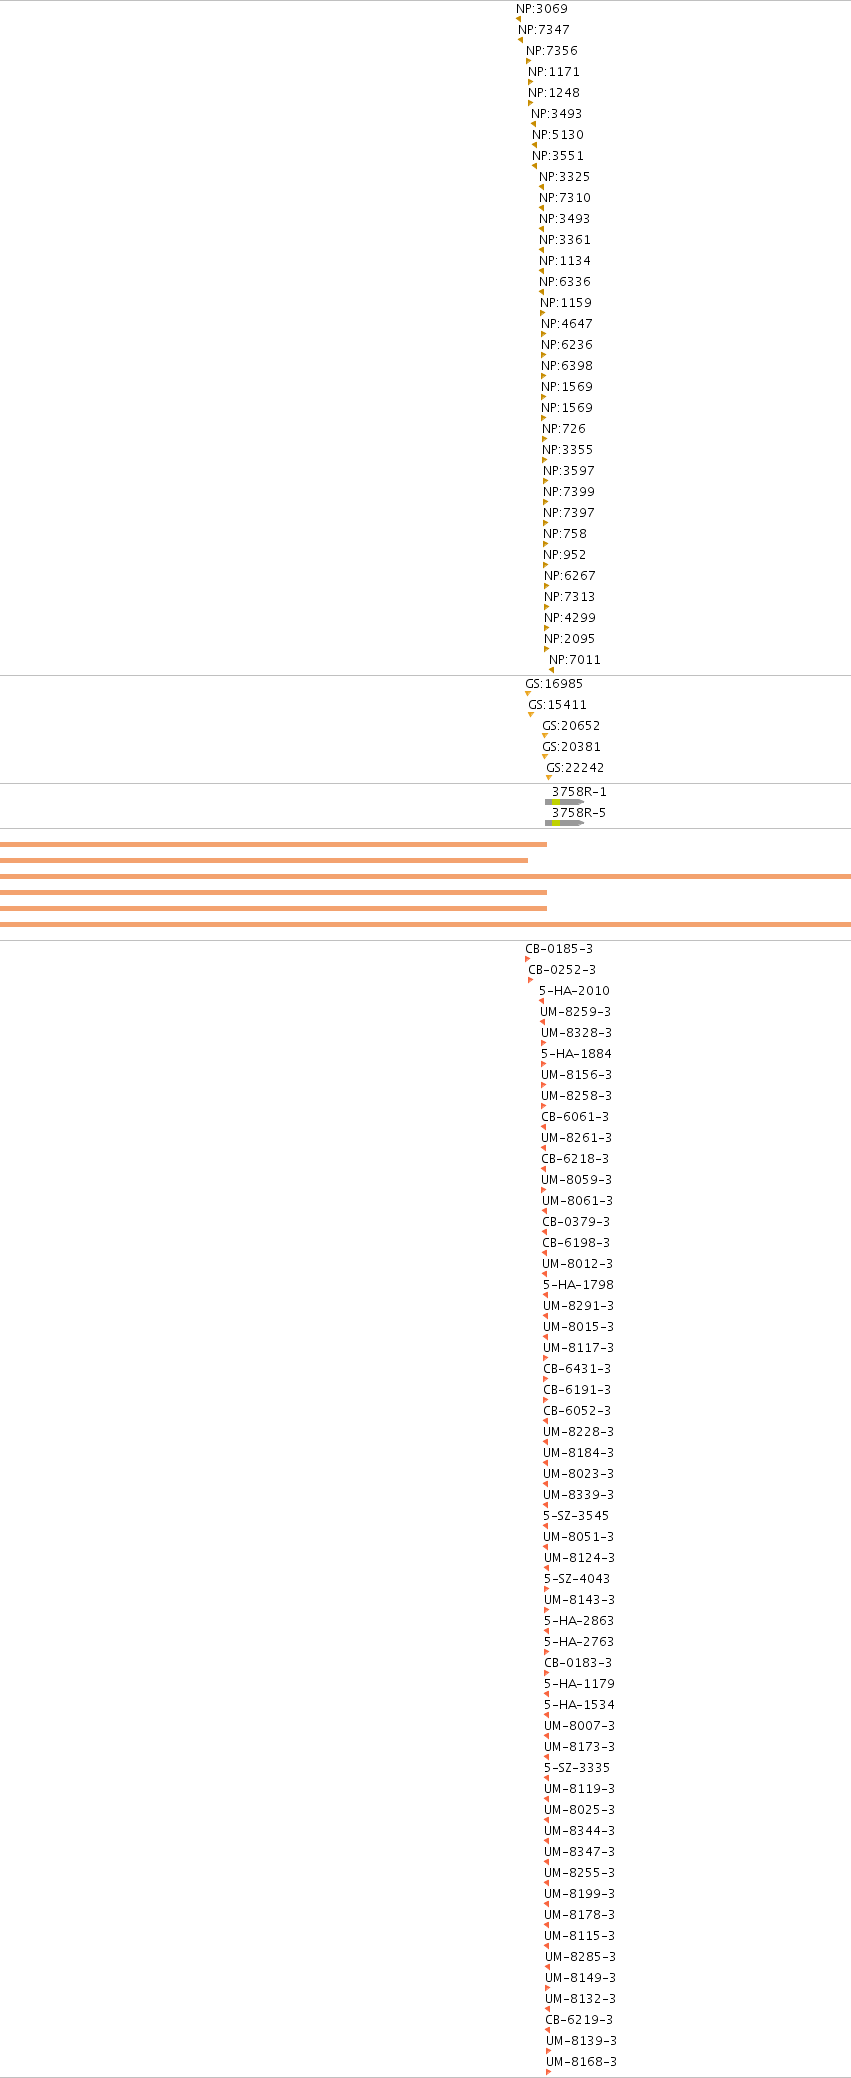Select the NP:952 label
The width and height of the screenshot is (851, 2078).
point(565,555)
